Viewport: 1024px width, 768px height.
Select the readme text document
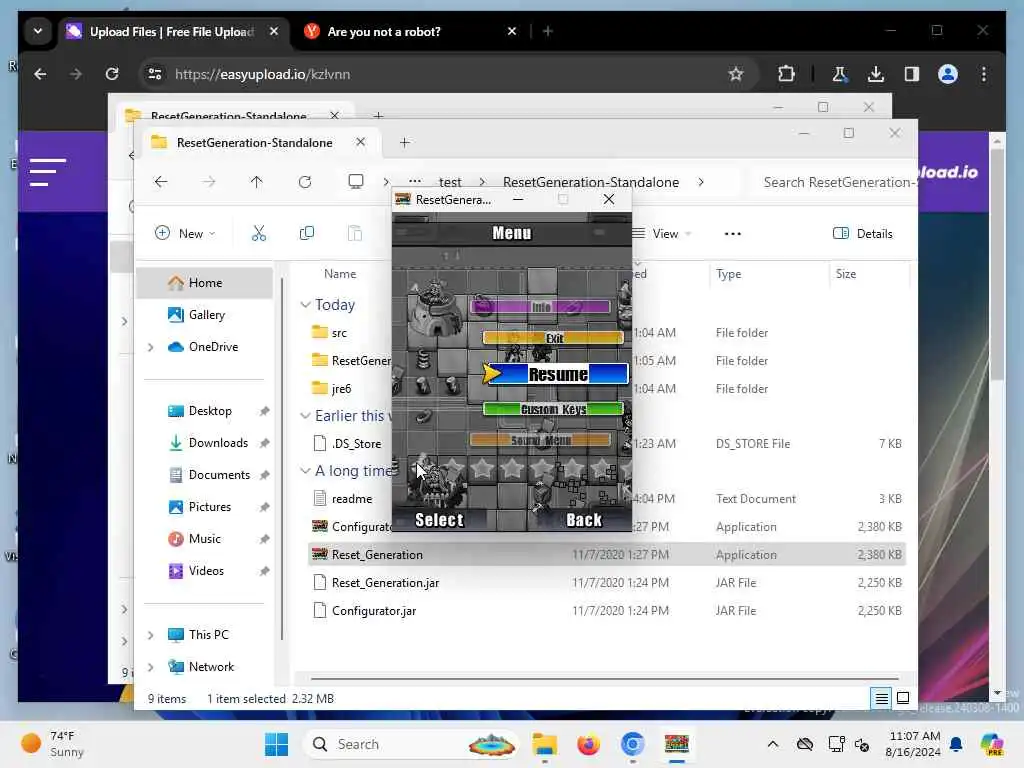coord(351,499)
